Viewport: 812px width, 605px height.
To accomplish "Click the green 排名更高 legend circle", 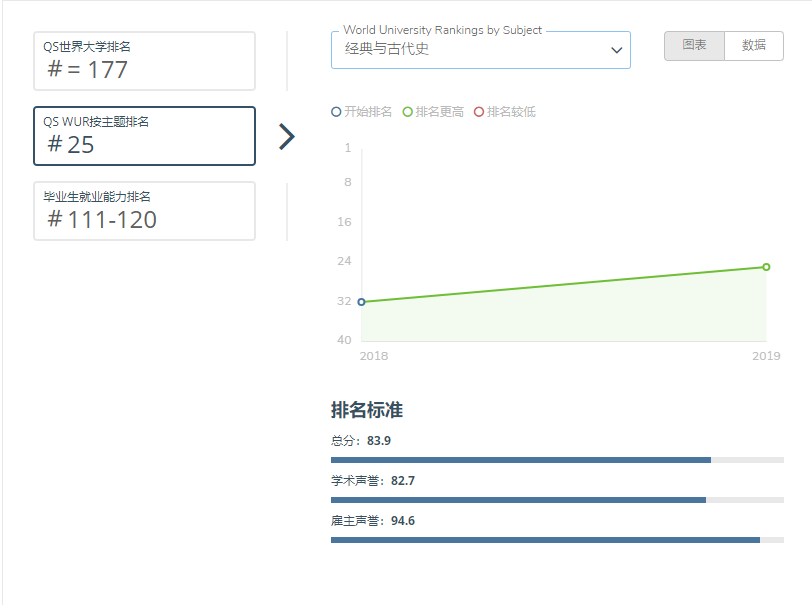I will pos(408,112).
